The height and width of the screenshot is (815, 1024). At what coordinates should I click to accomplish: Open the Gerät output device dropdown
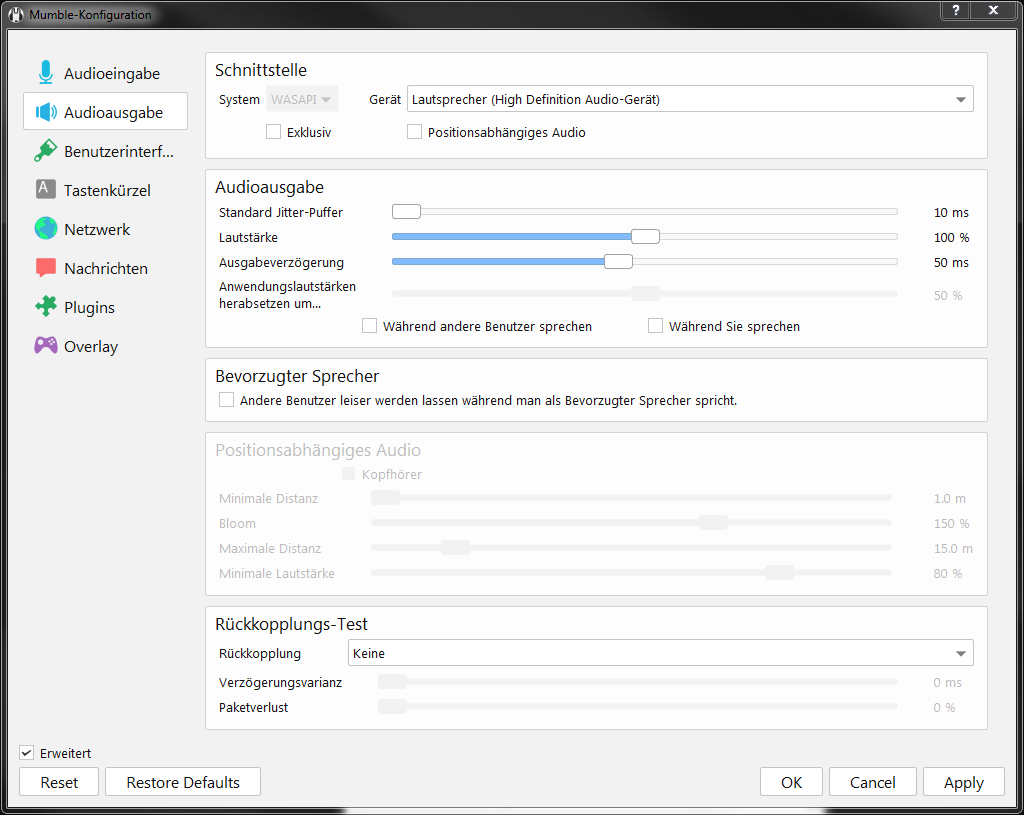(x=690, y=99)
